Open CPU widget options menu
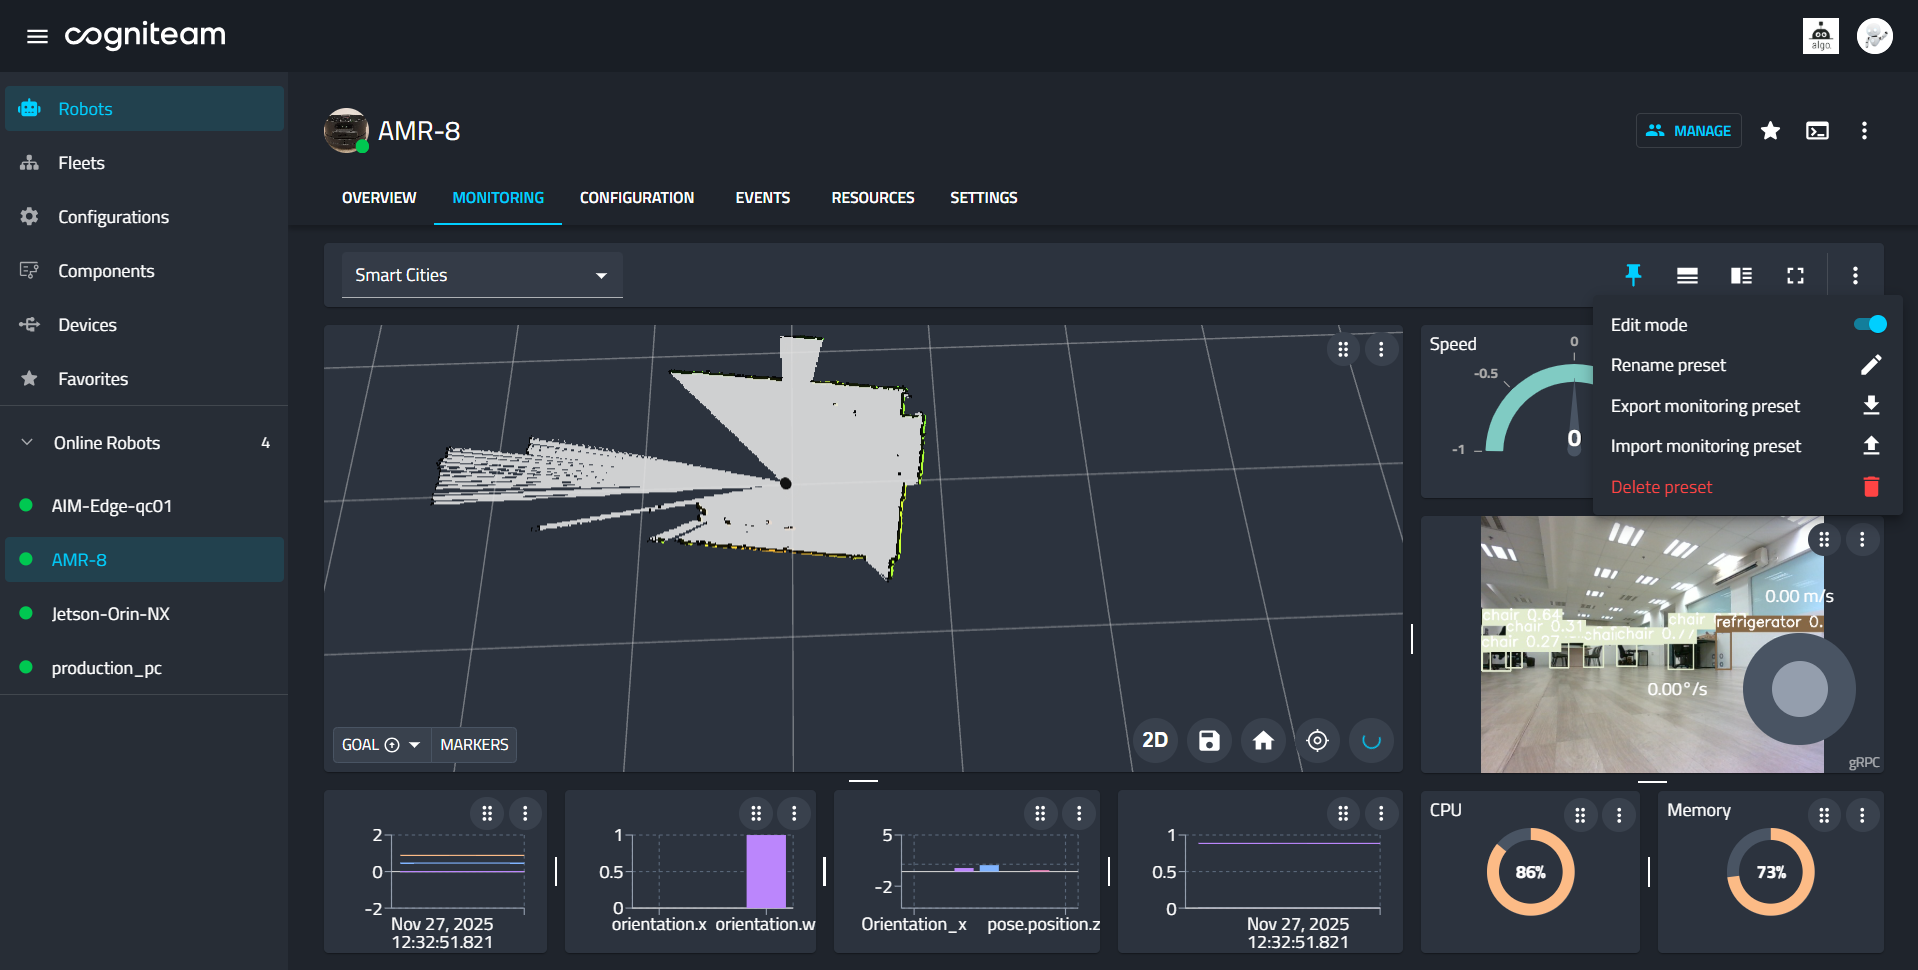Image resolution: width=1918 pixels, height=970 pixels. [1619, 815]
